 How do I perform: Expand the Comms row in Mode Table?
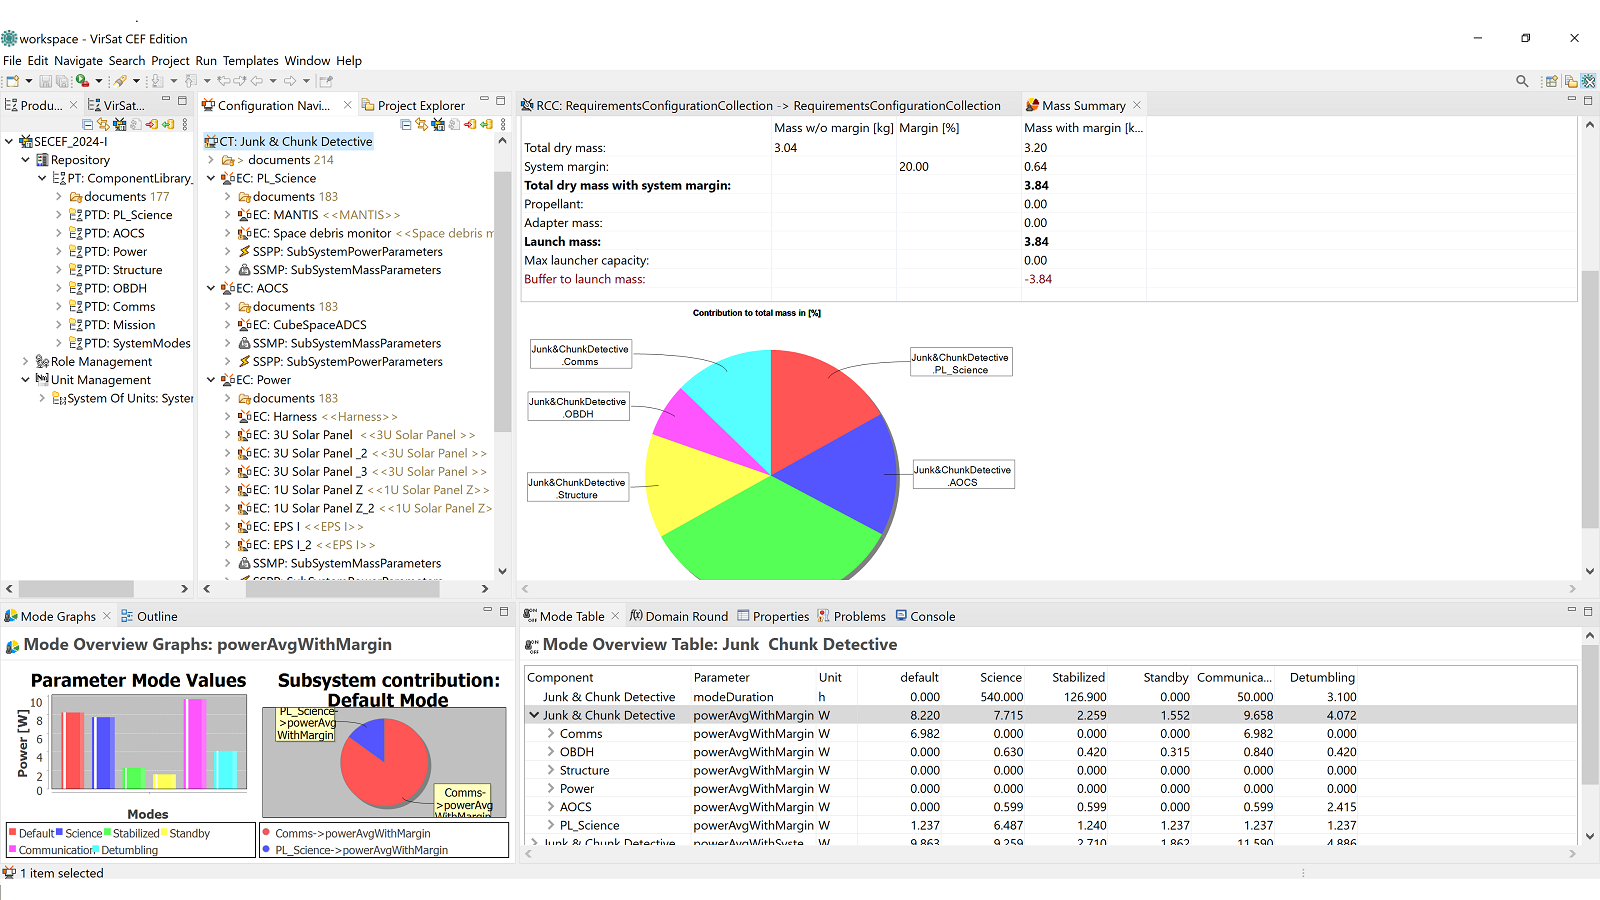(550, 734)
